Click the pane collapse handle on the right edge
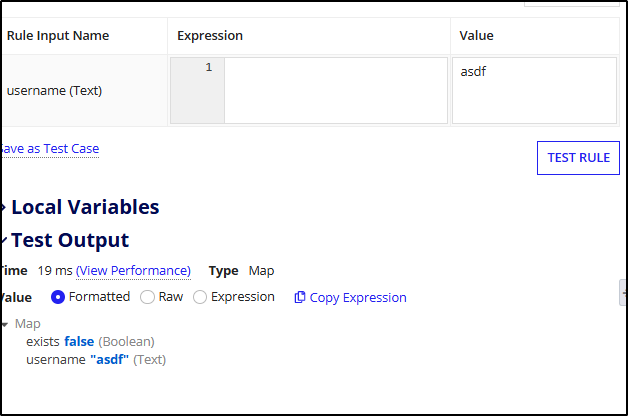628x416 pixels. [x=623, y=292]
